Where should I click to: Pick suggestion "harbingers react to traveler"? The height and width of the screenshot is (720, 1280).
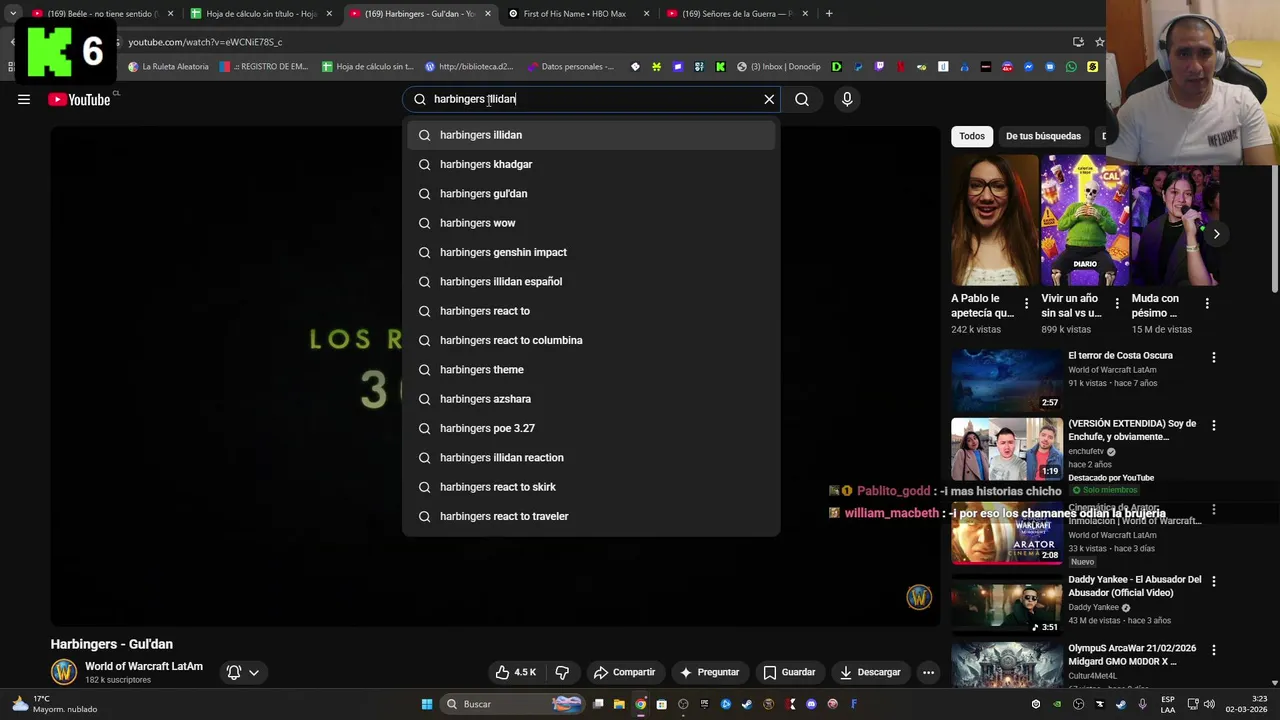pyautogui.click(x=591, y=516)
